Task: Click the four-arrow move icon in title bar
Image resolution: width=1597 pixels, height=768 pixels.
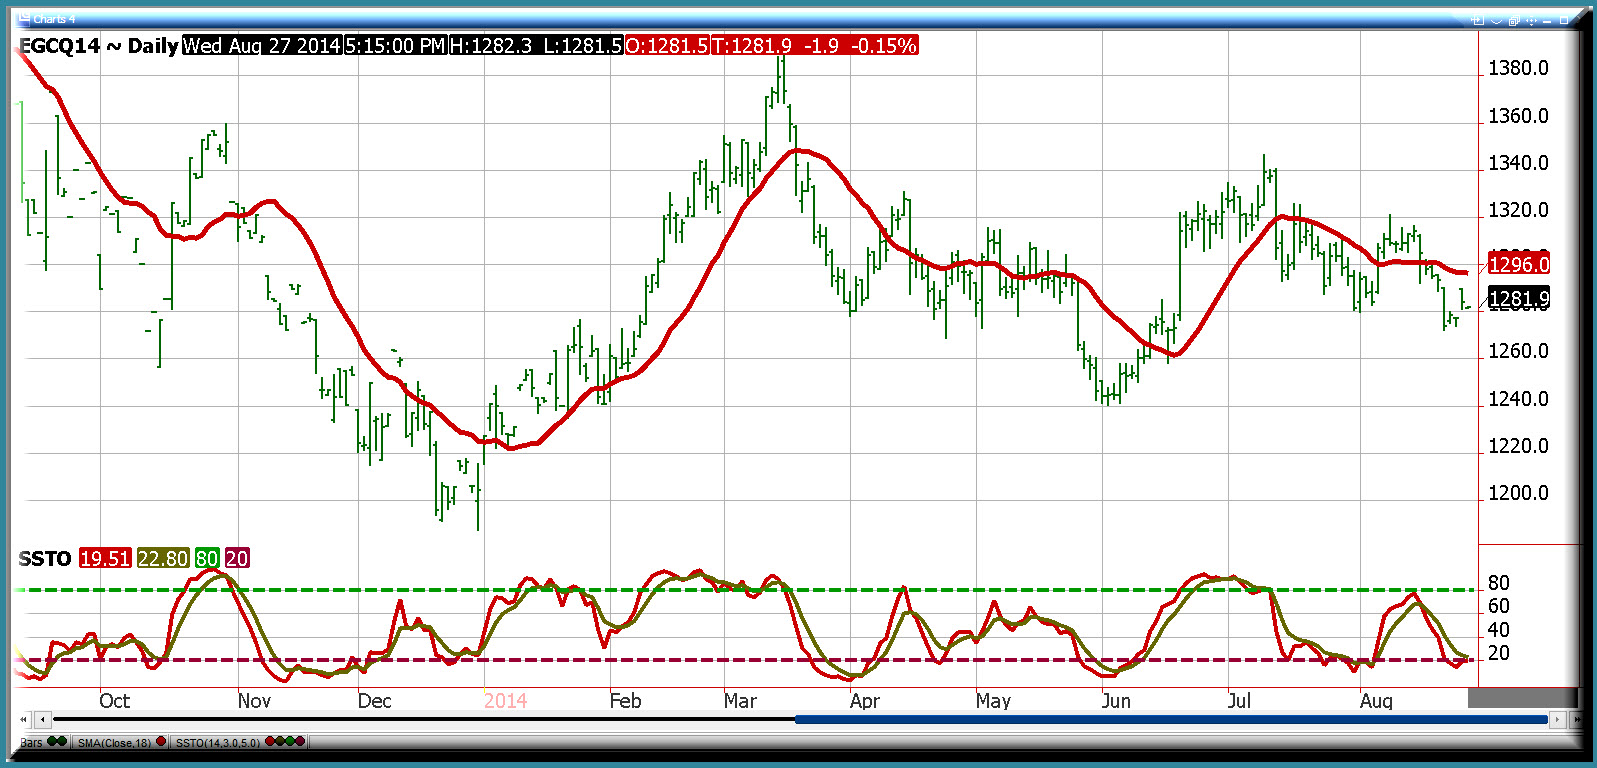Action: click(x=1532, y=20)
